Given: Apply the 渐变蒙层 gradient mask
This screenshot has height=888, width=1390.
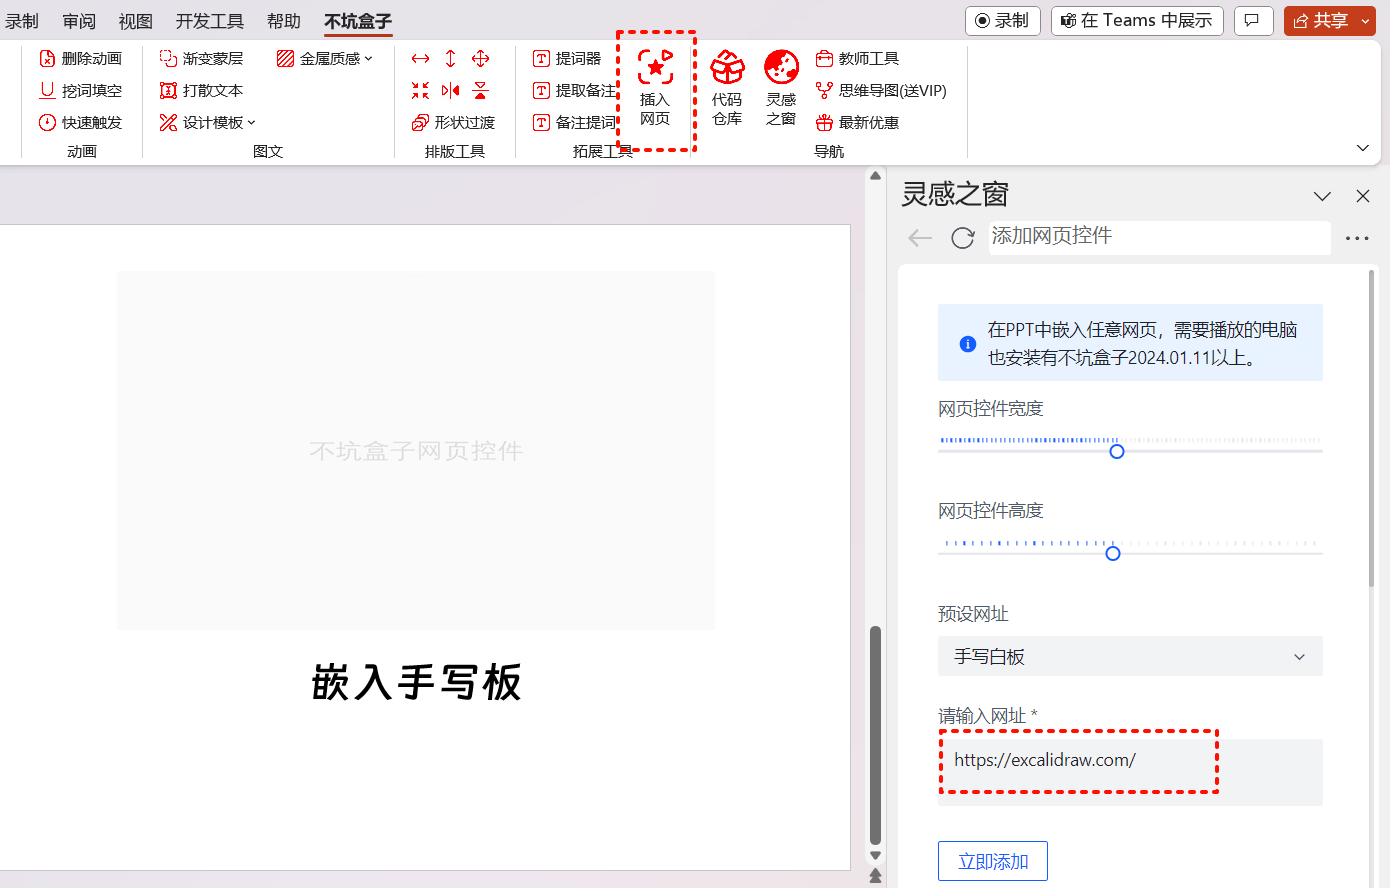Looking at the screenshot, I should click(201, 59).
